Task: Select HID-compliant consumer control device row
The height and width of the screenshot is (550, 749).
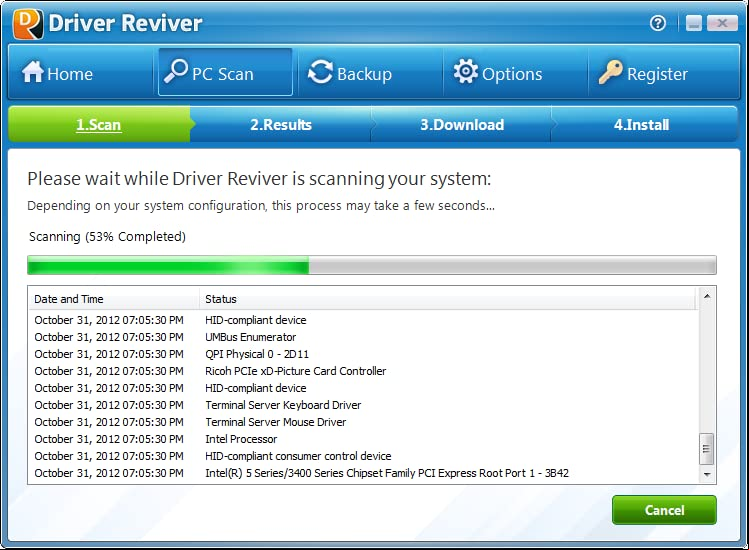Action: [x=363, y=456]
